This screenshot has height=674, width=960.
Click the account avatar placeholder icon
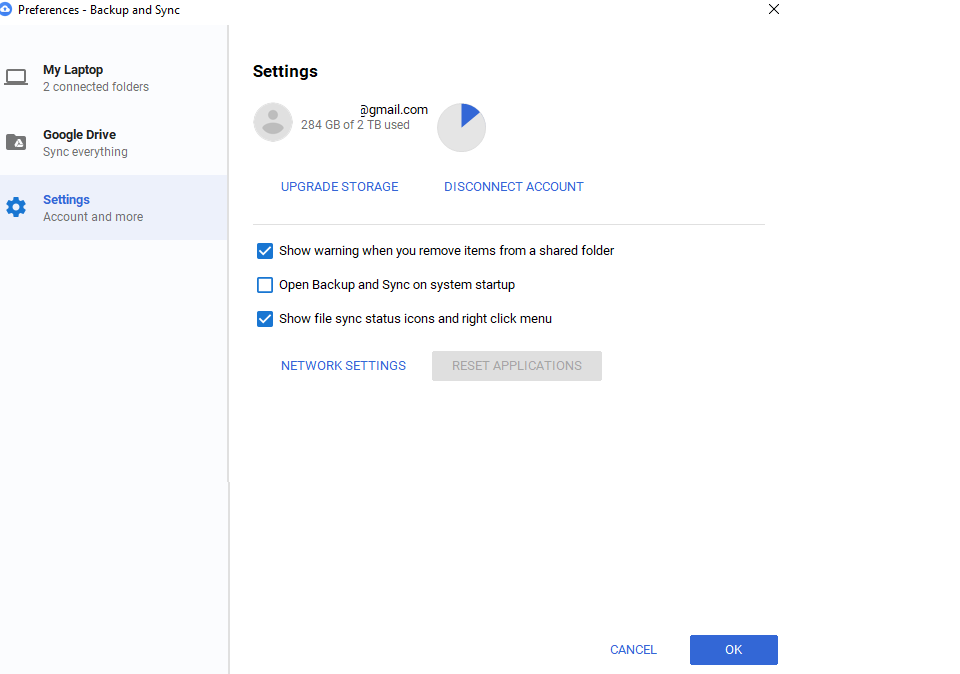point(273,122)
